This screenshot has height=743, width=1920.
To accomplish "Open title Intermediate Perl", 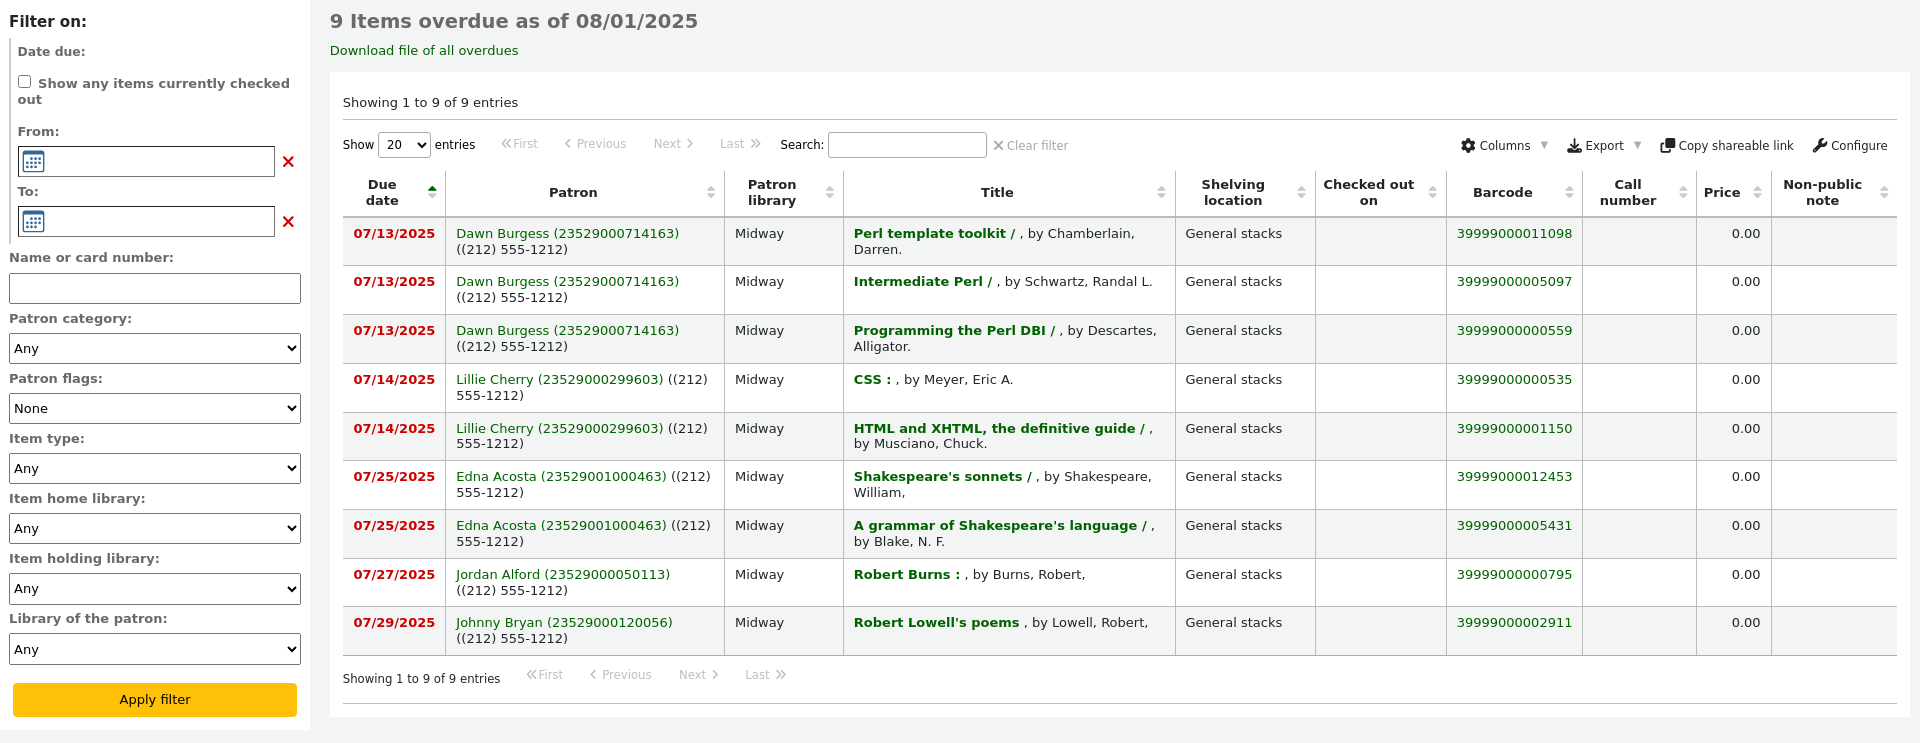I will (922, 282).
